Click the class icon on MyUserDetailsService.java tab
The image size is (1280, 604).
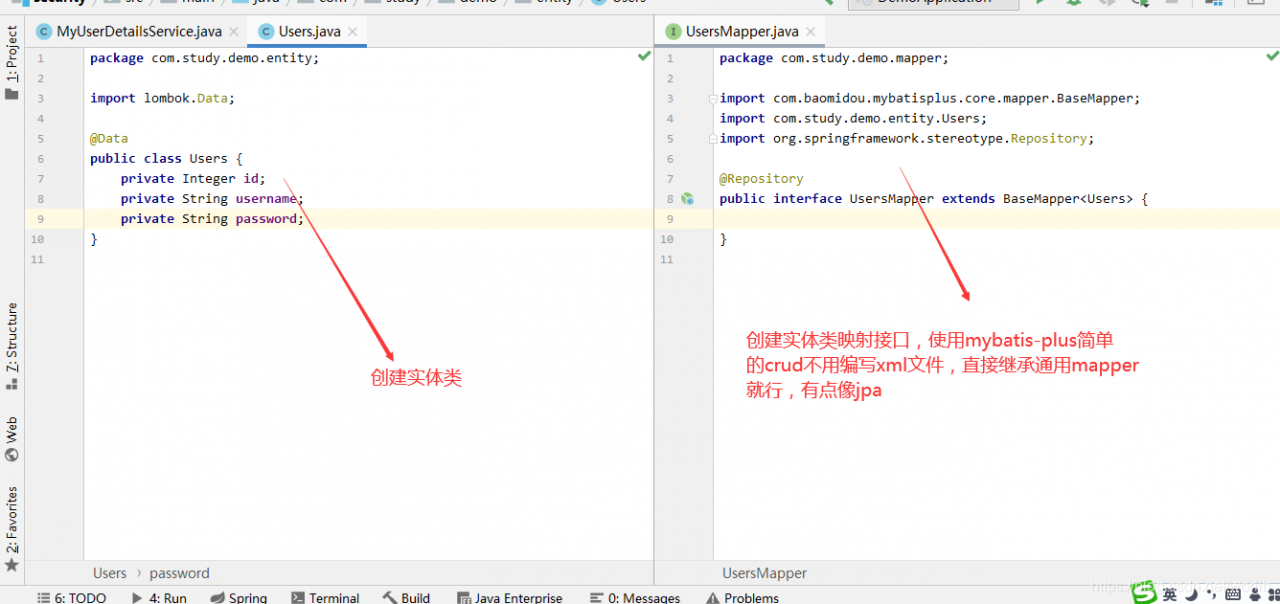pos(44,32)
